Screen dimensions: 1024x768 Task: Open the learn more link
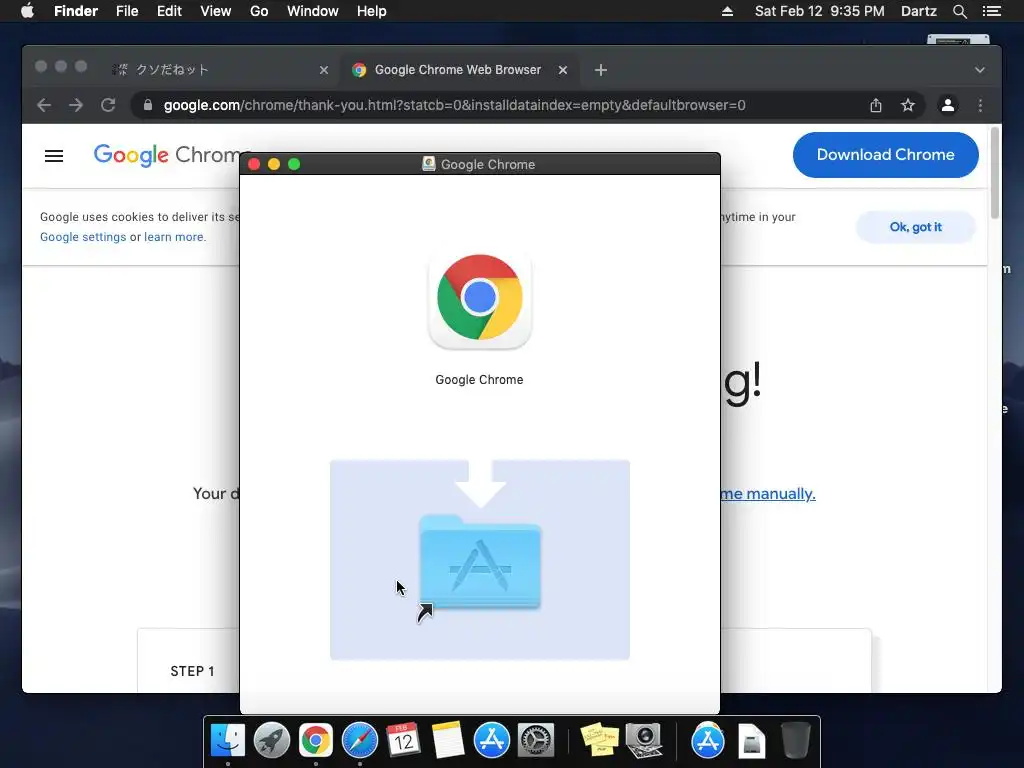coord(174,237)
